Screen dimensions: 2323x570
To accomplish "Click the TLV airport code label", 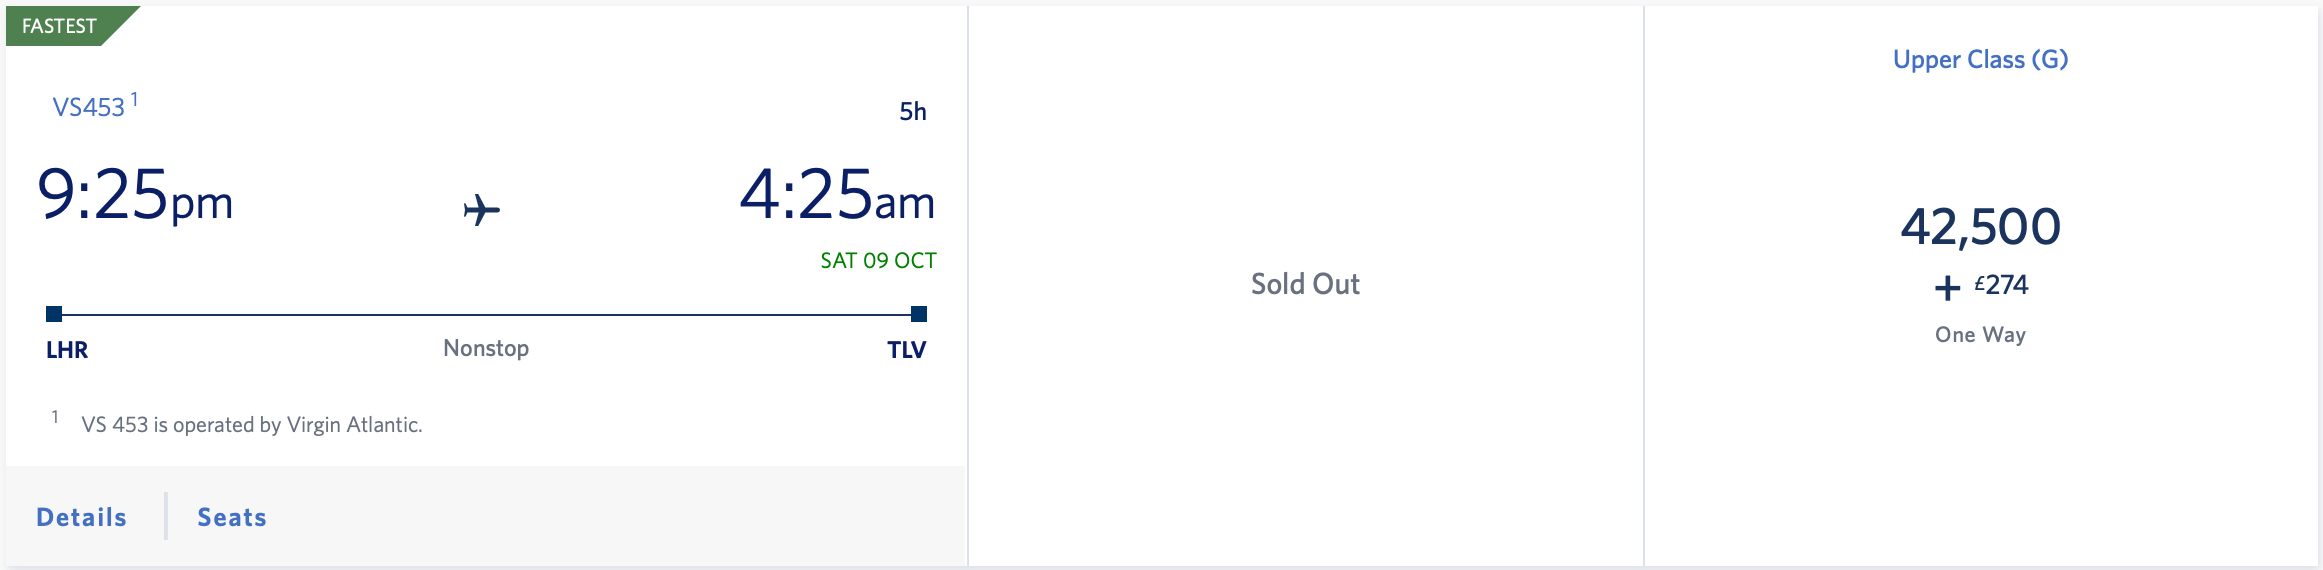I will tap(906, 350).
